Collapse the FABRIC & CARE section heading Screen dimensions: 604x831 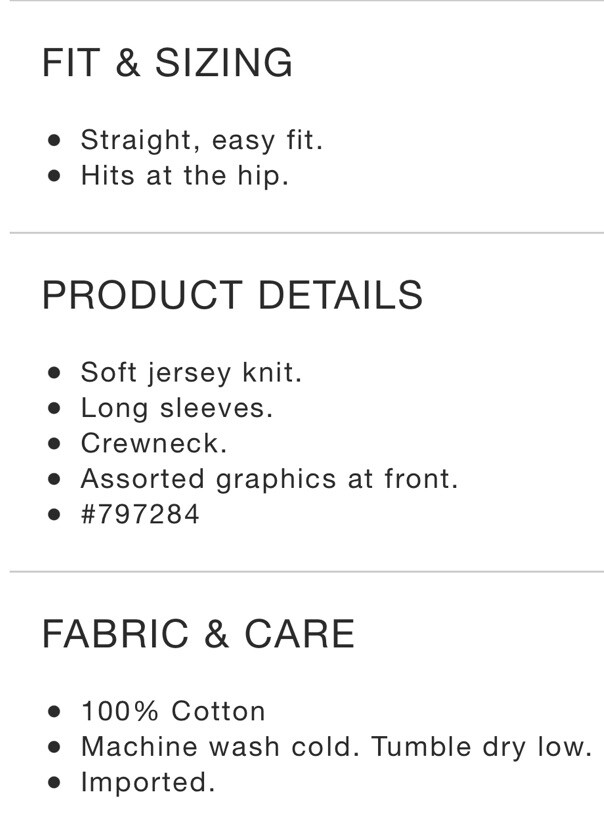coord(198,633)
